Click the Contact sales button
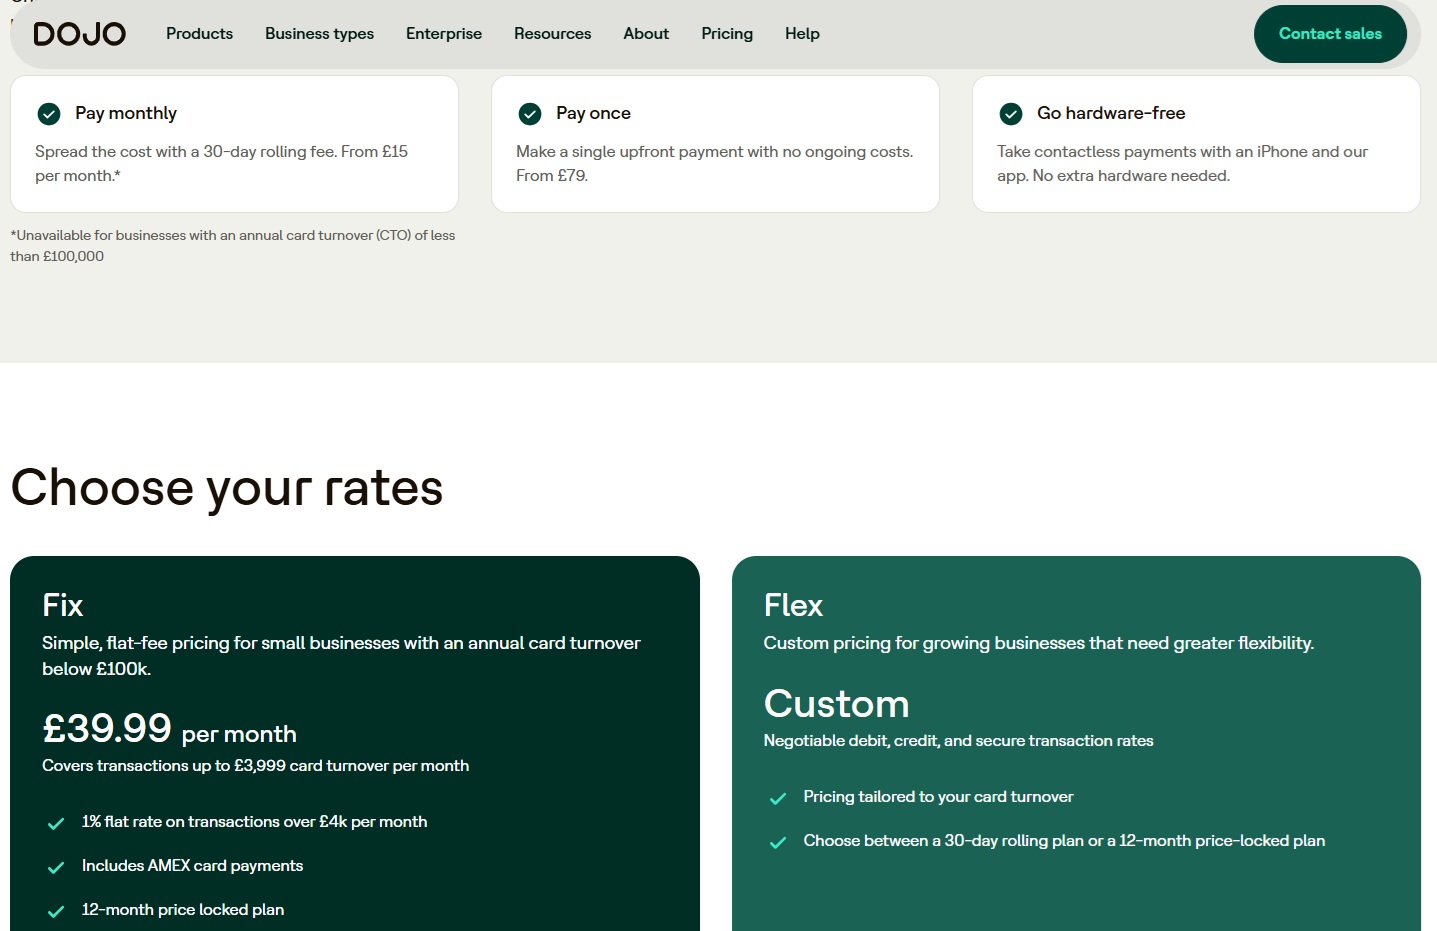 (1330, 33)
